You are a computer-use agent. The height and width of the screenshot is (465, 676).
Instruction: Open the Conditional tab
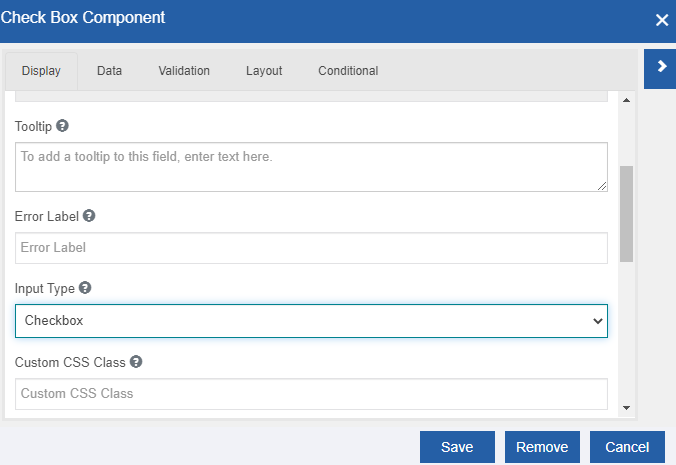pyautogui.click(x=348, y=71)
